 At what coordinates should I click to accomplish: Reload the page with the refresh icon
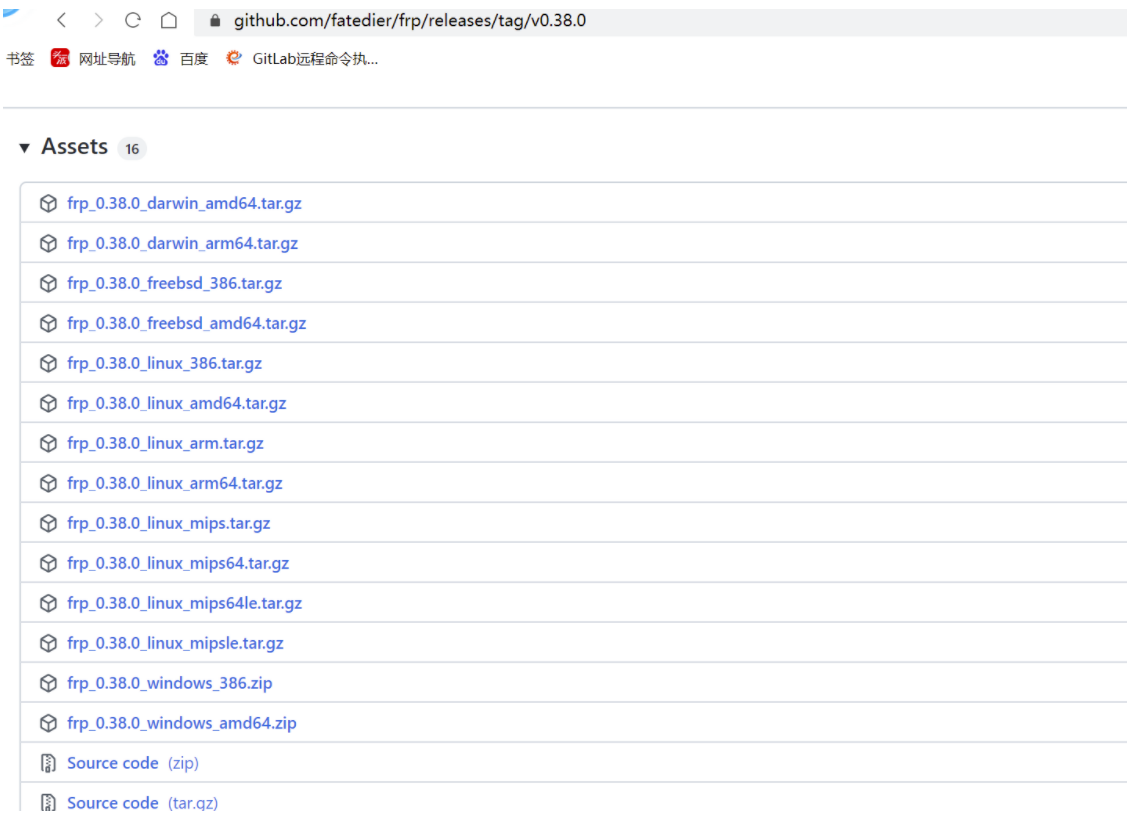coord(133,20)
